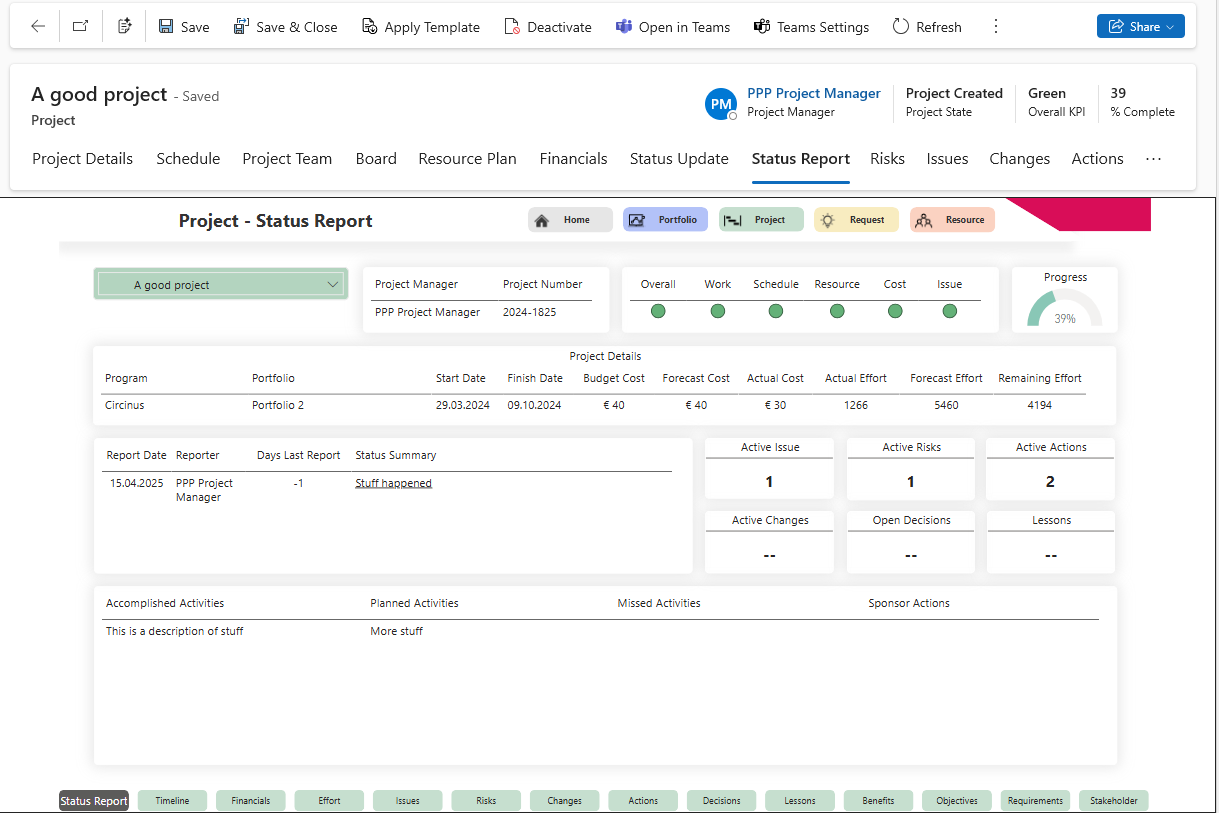The height and width of the screenshot is (813, 1219).
Task: Switch to the Financials tab
Action: (573, 159)
